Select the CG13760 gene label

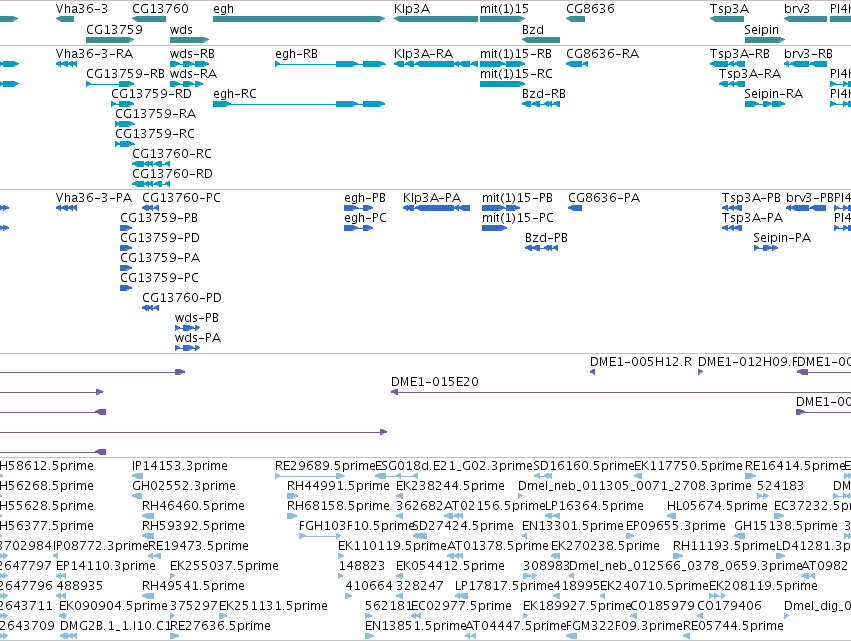160,9
